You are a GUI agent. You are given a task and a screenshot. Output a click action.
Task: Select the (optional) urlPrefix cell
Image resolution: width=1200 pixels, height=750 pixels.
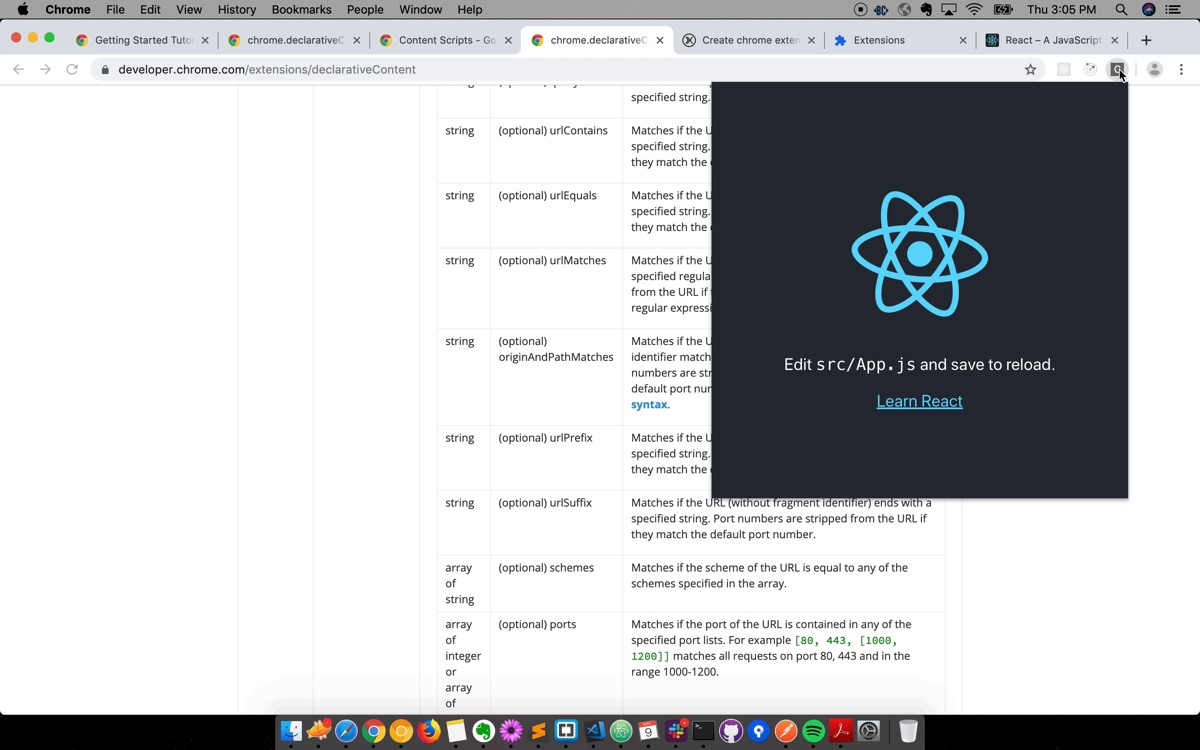556,458
